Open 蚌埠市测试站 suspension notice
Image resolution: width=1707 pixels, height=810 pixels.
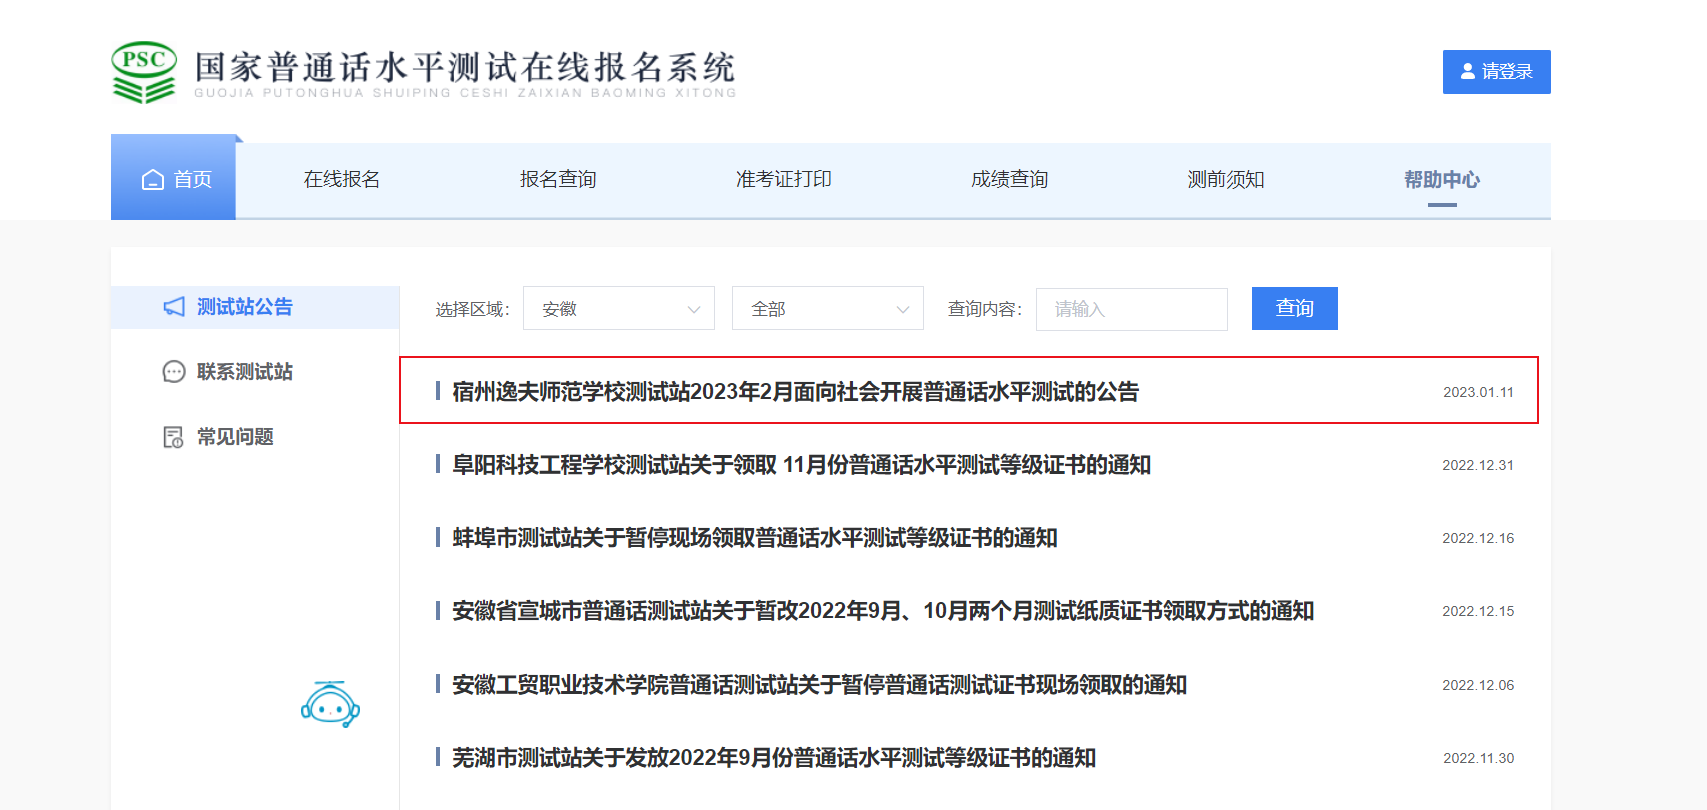click(755, 538)
